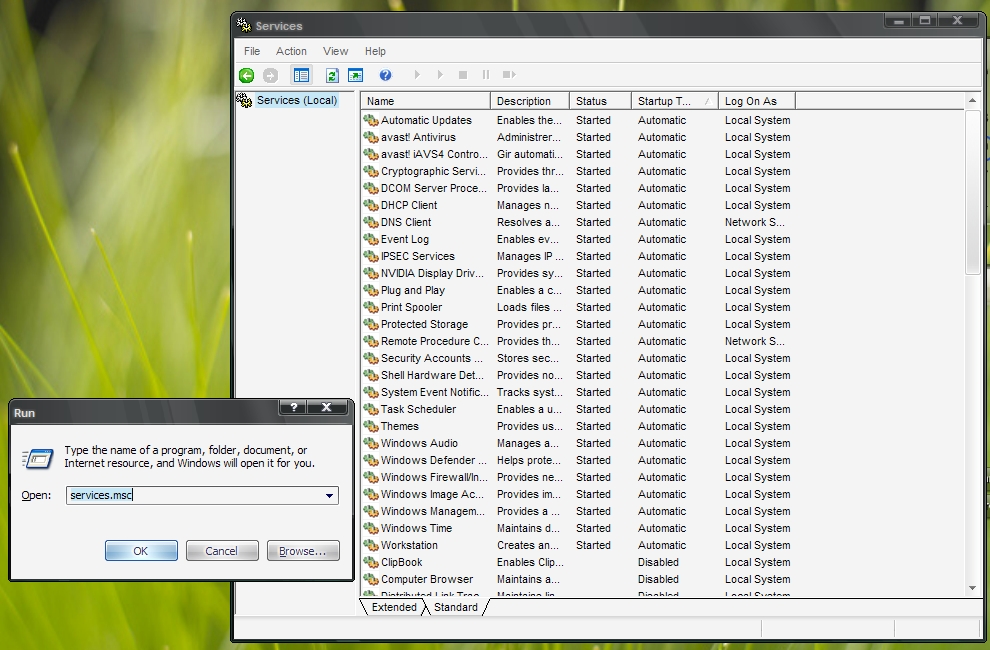Select the System Event Notification service
This screenshot has height=650, width=990.
click(578, 392)
